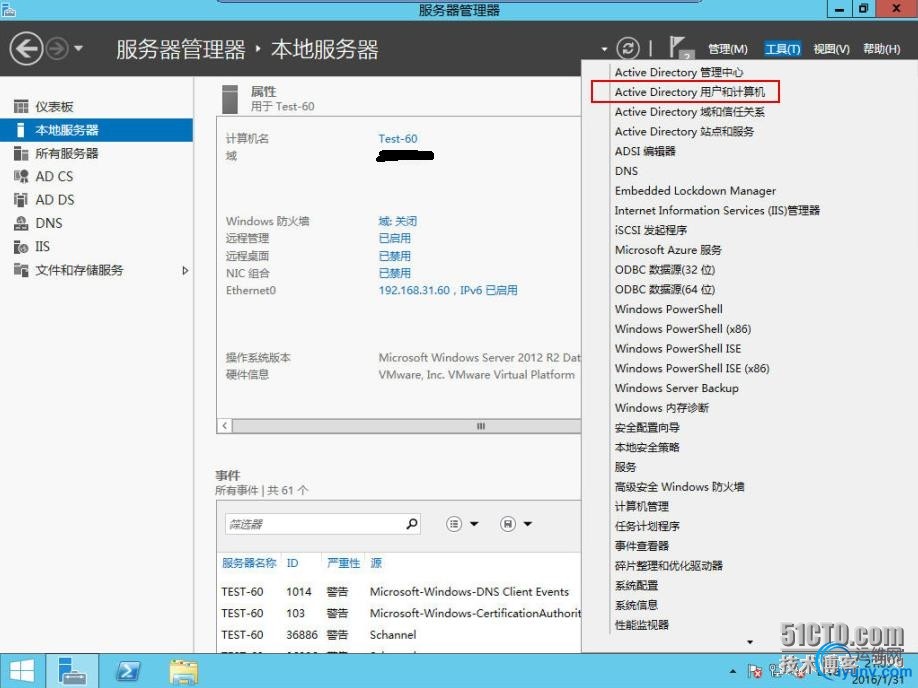Open Active Directory 管理中心 tool
This screenshot has width=918, height=688.
click(679, 73)
